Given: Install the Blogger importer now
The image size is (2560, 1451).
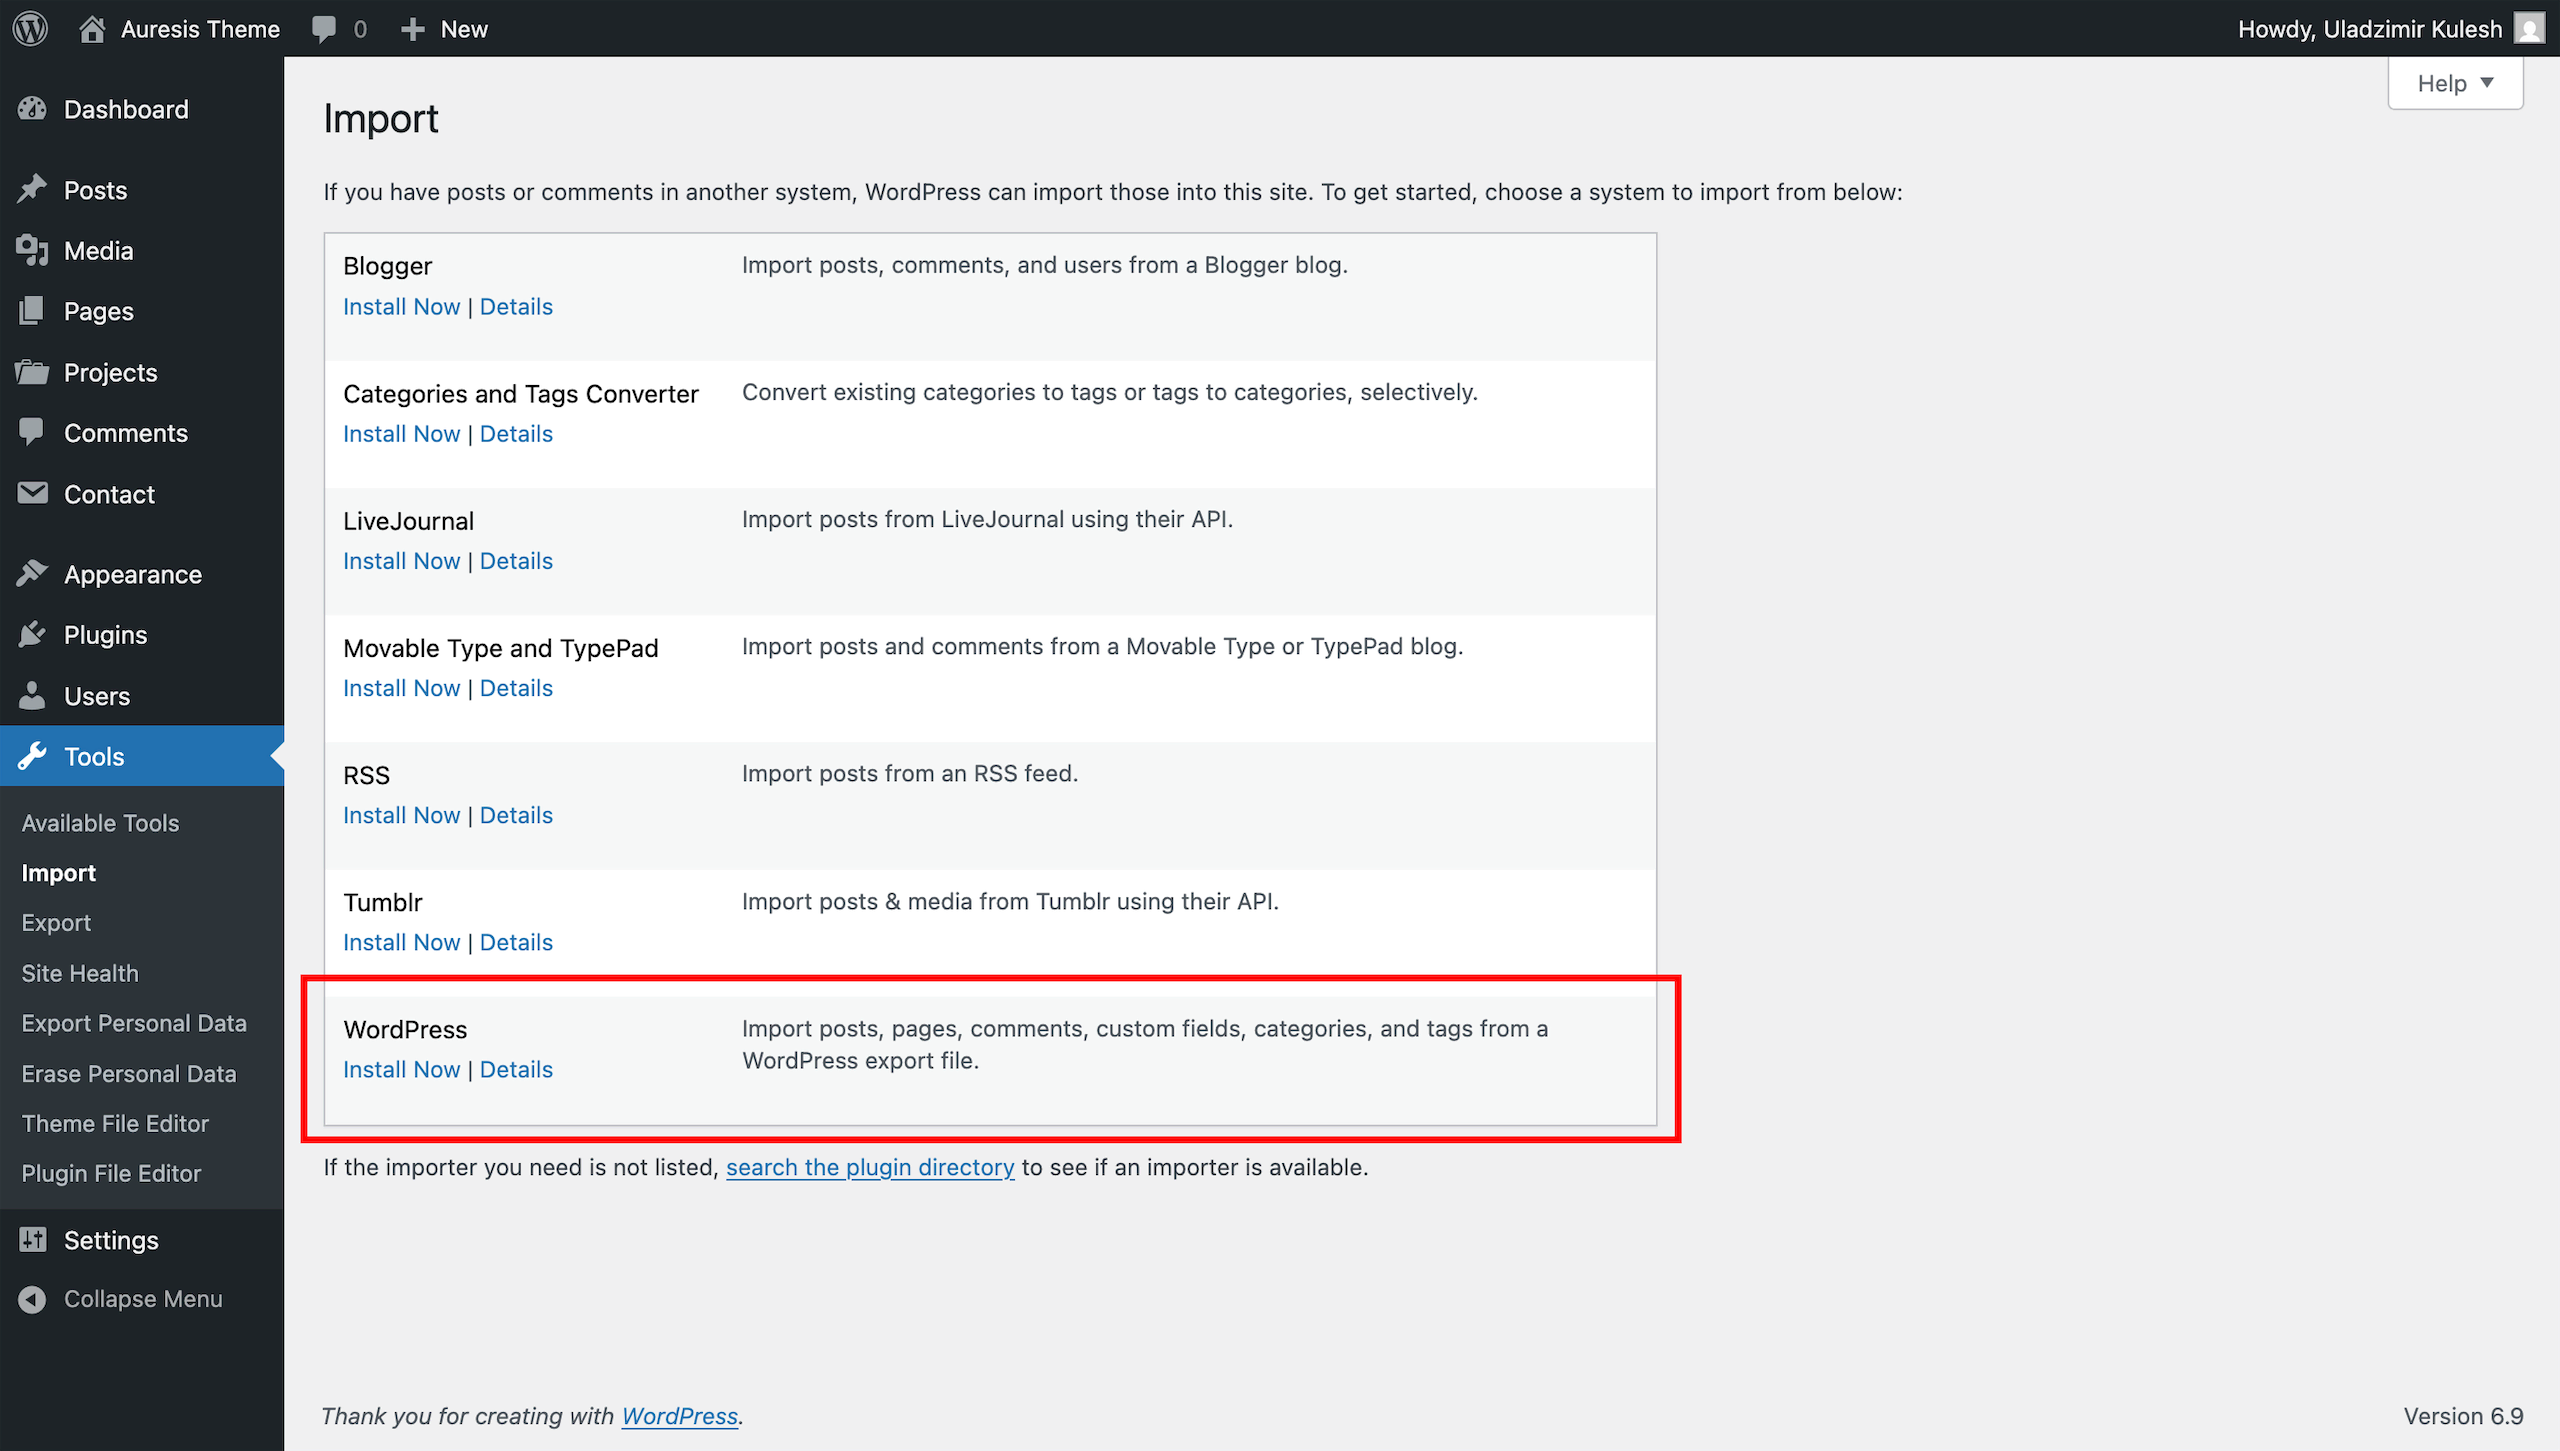Looking at the screenshot, I should [401, 307].
